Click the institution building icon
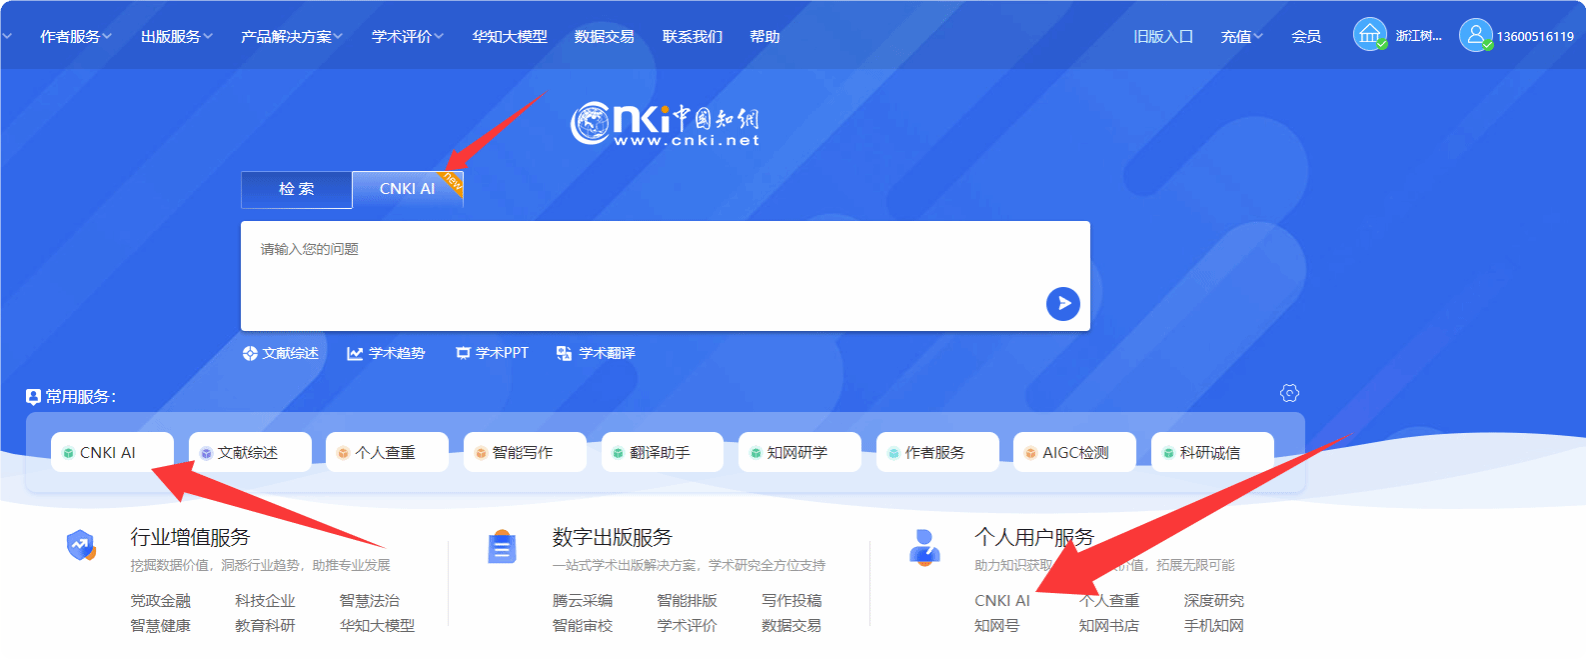Image resolution: width=1586 pixels, height=659 pixels. [1369, 35]
